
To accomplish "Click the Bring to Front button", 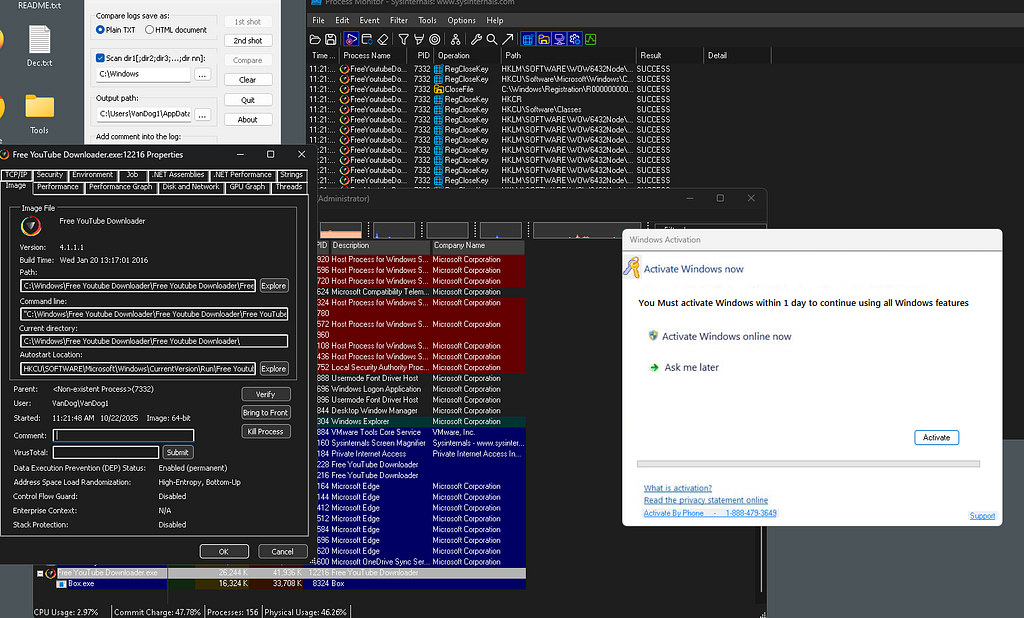I will coord(265,413).
